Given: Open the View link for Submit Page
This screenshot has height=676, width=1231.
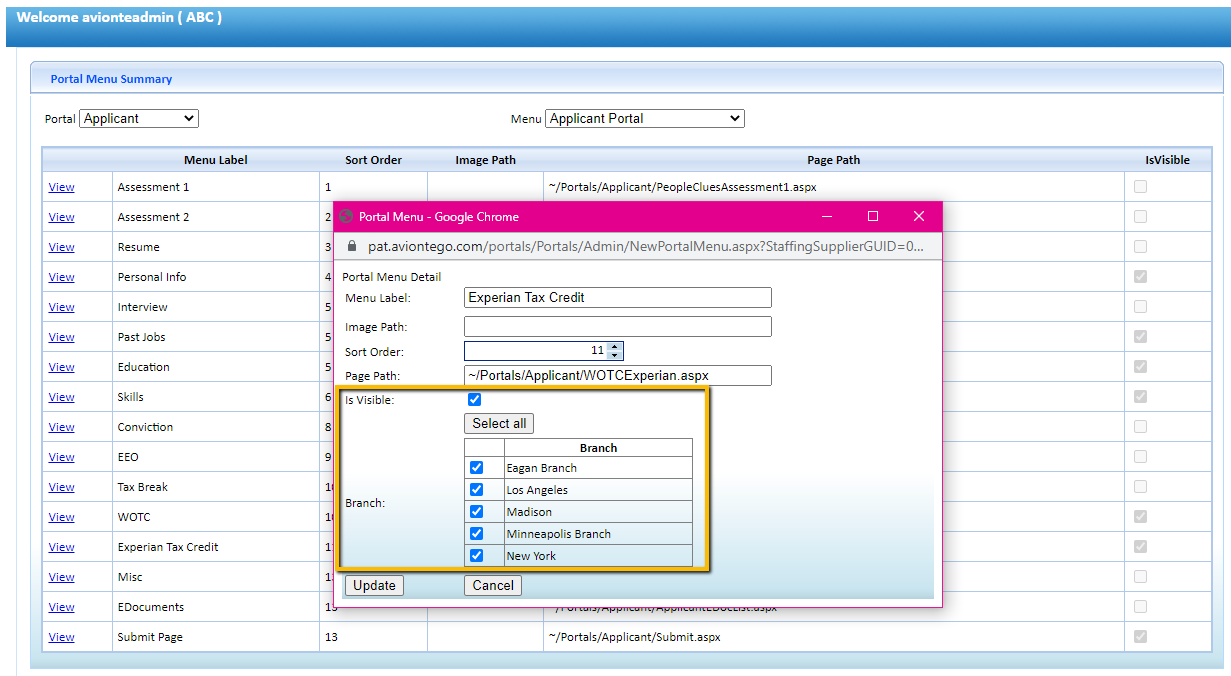Looking at the screenshot, I should point(61,637).
